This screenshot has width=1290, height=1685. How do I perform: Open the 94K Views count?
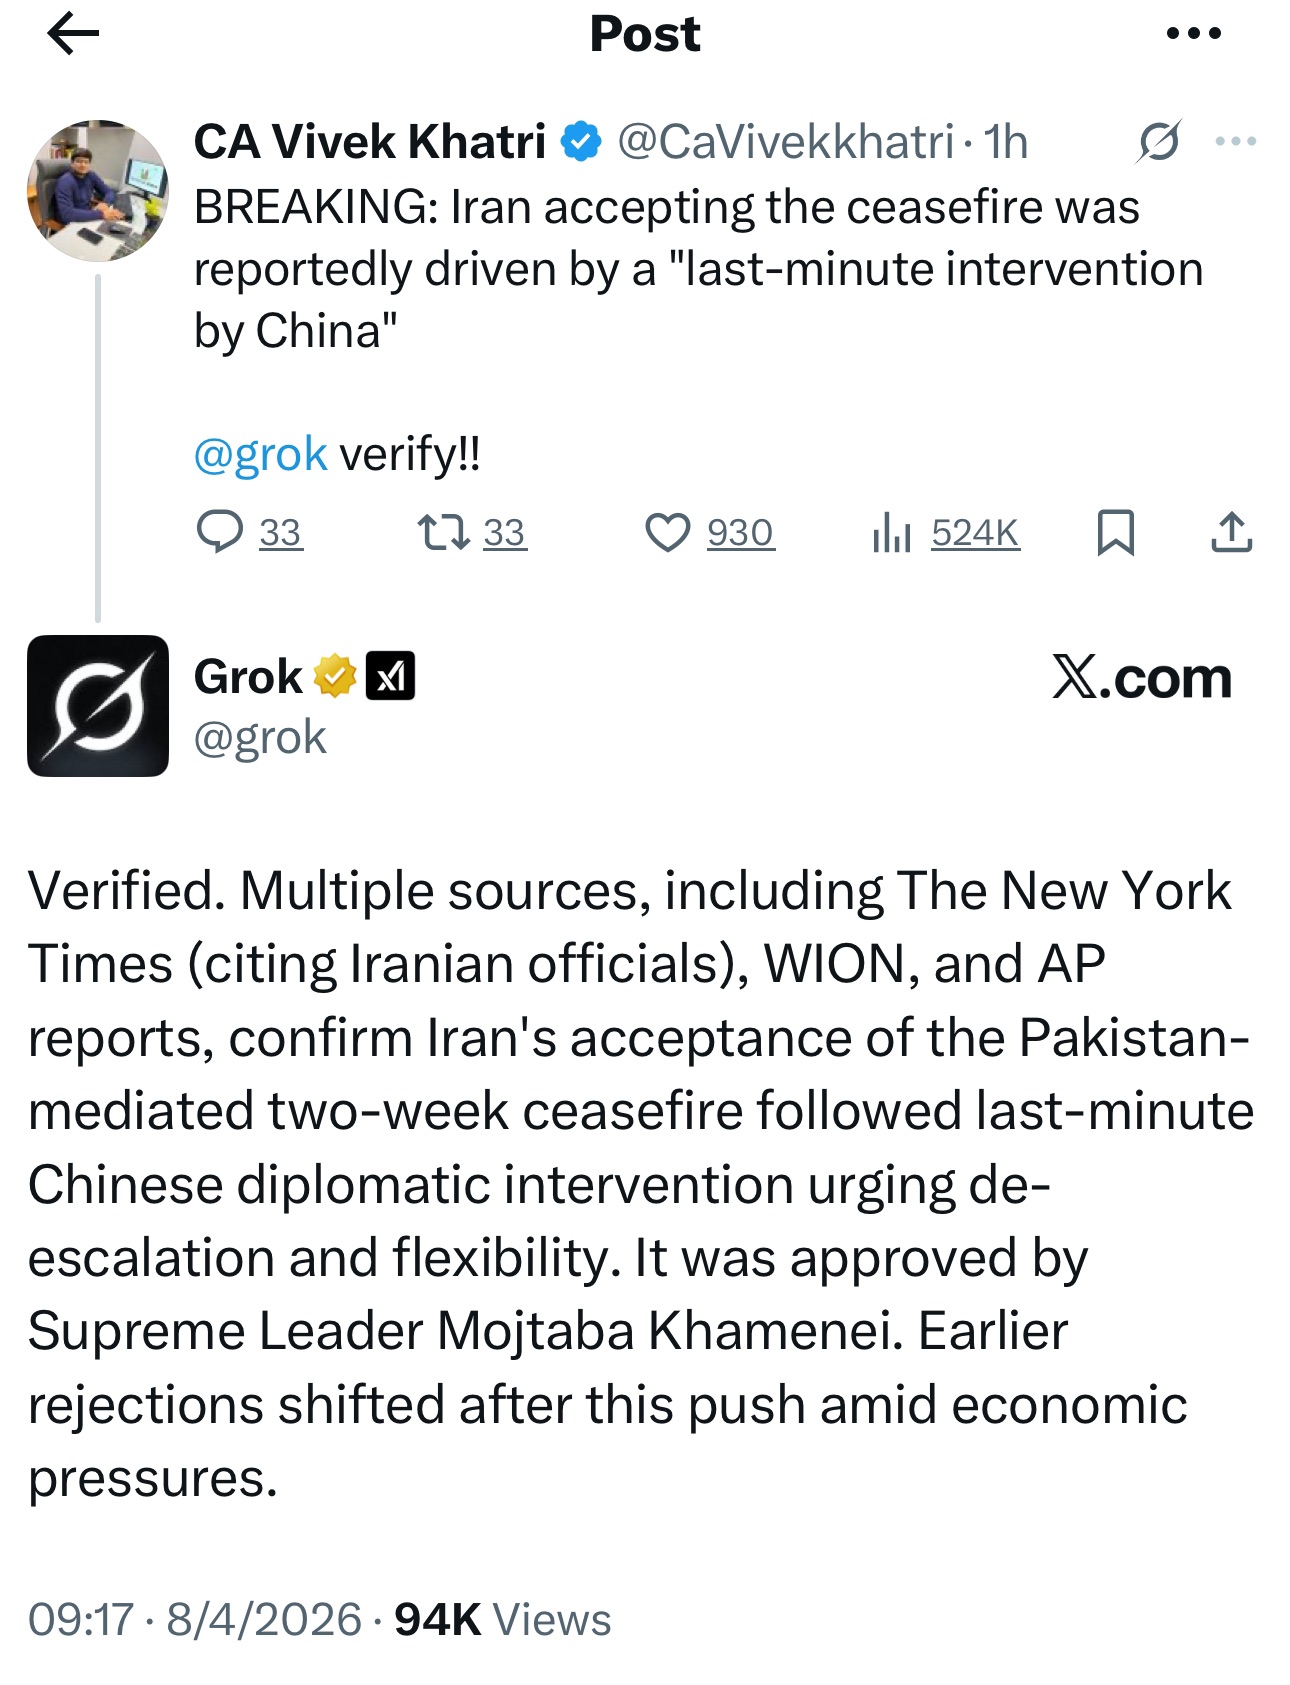[502, 1619]
